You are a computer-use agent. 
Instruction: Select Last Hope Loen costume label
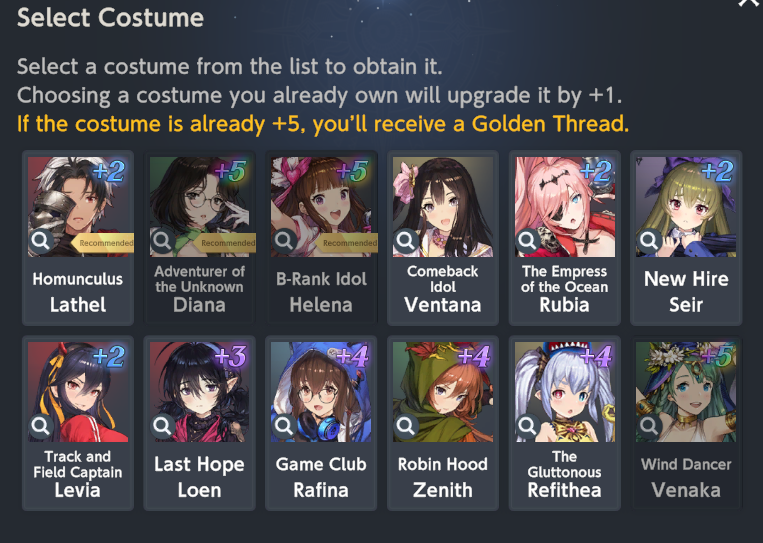pyautogui.click(x=200, y=477)
